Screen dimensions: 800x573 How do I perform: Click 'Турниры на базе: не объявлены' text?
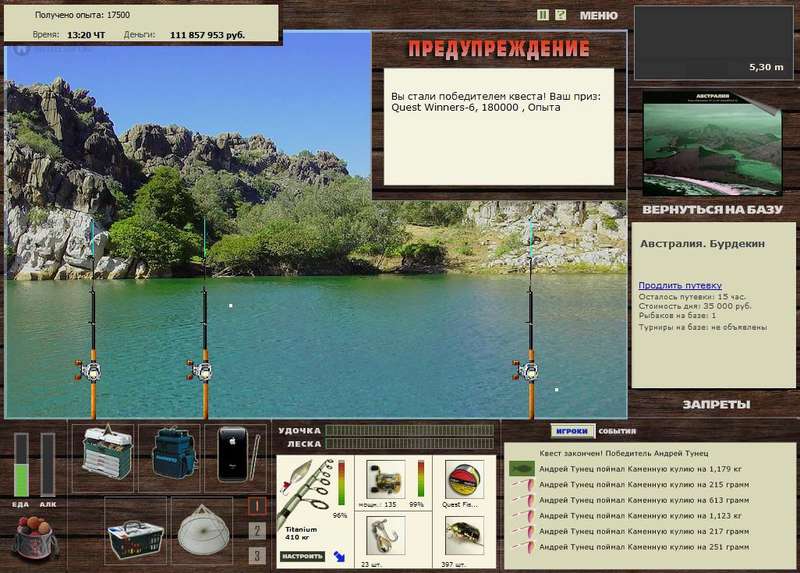tap(703, 327)
